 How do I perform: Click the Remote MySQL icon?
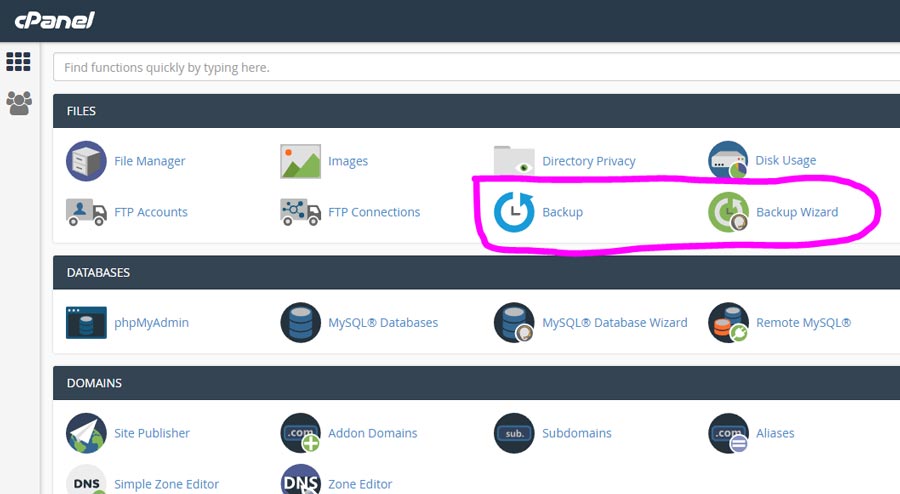coord(728,322)
